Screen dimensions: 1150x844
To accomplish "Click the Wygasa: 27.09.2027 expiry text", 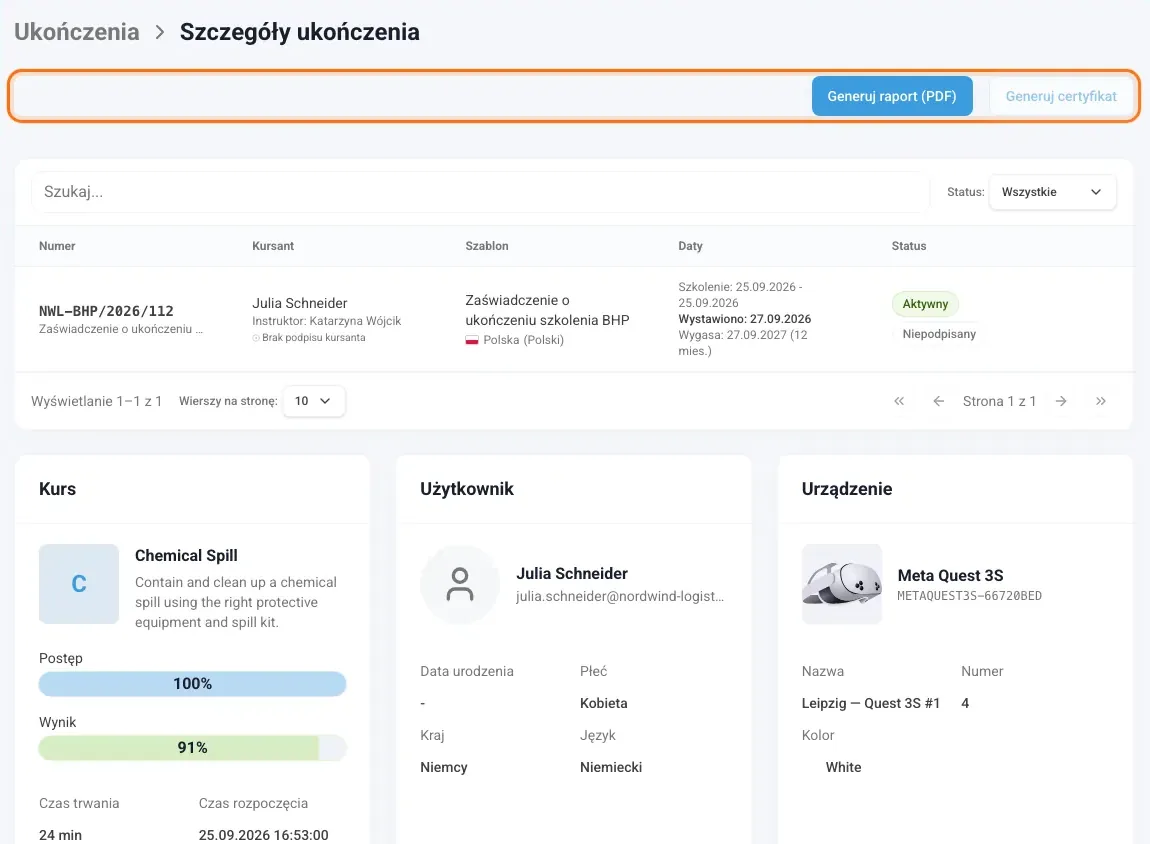I will pyautogui.click(x=743, y=342).
